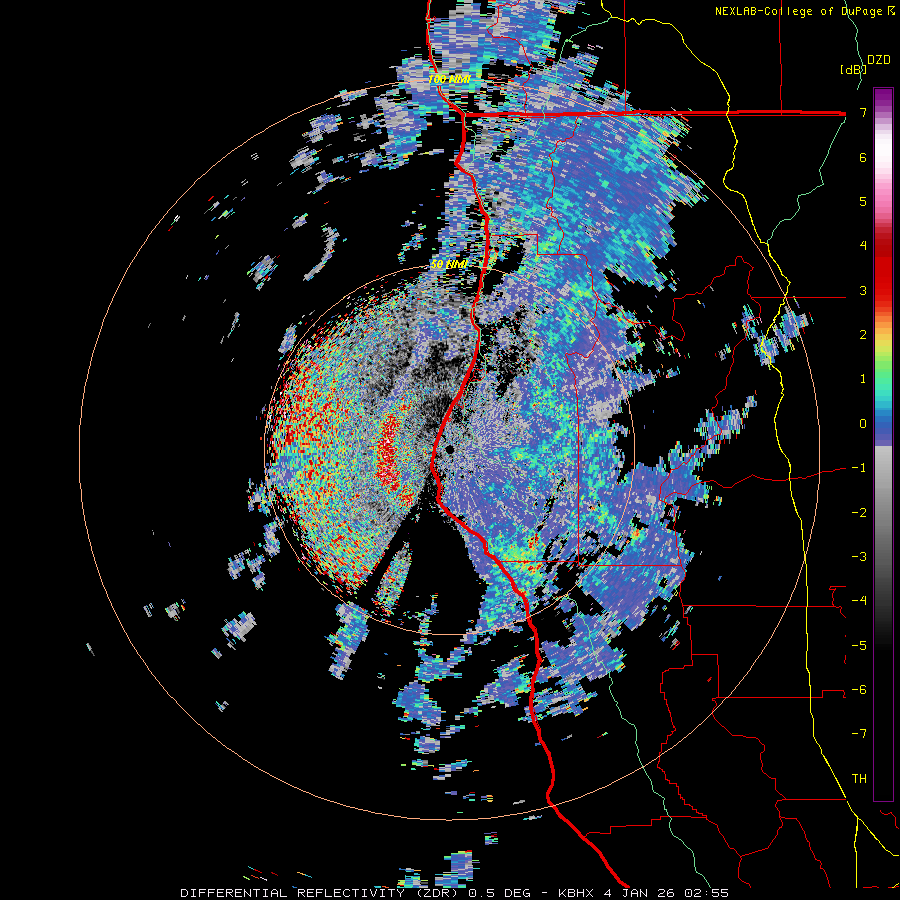Click the ZDR color scale bar

click(x=883, y=444)
